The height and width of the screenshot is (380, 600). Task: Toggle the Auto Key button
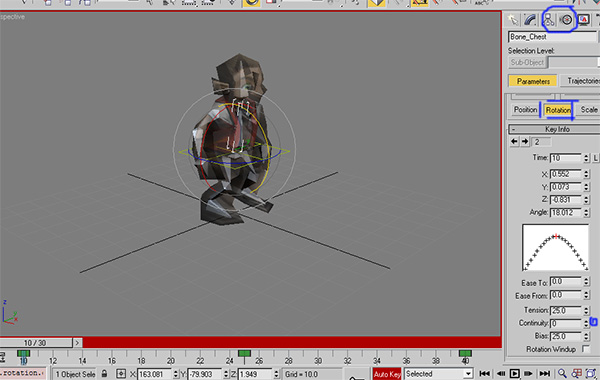(387, 374)
